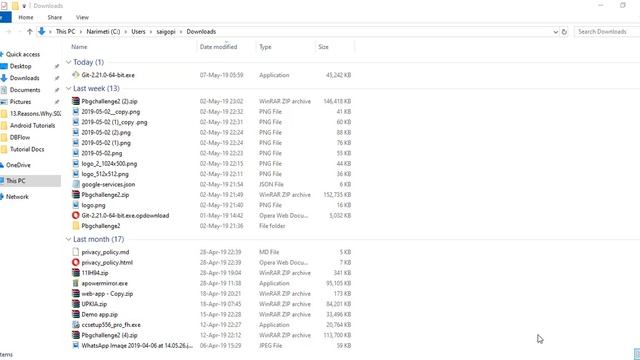Open the title bar quick access toolbar dropdown
The image size is (640, 360).
click(x=24, y=6)
